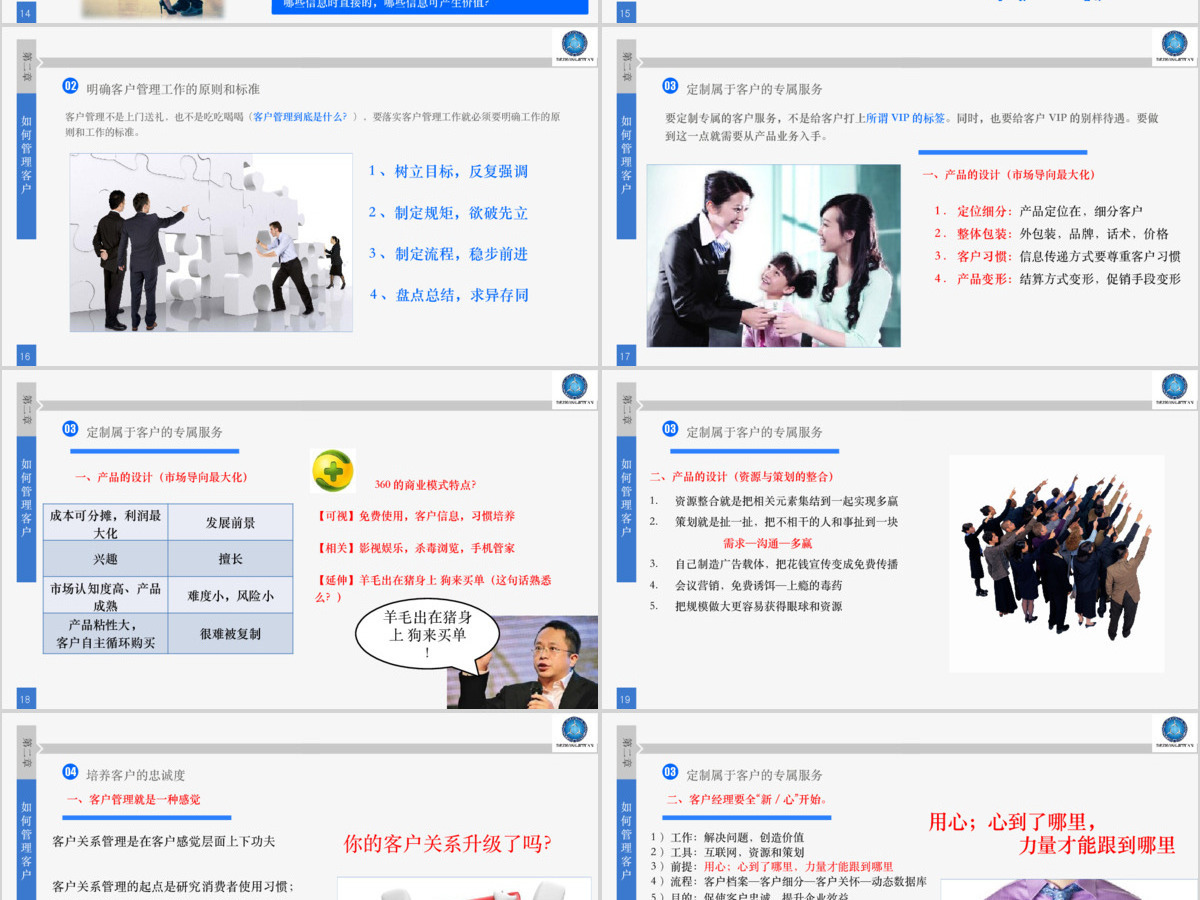Image resolution: width=1200 pixels, height=900 pixels.
Task: Click blue link text 所谓 VIP 的标签
Action: pyautogui.click(x=905, y=118)
